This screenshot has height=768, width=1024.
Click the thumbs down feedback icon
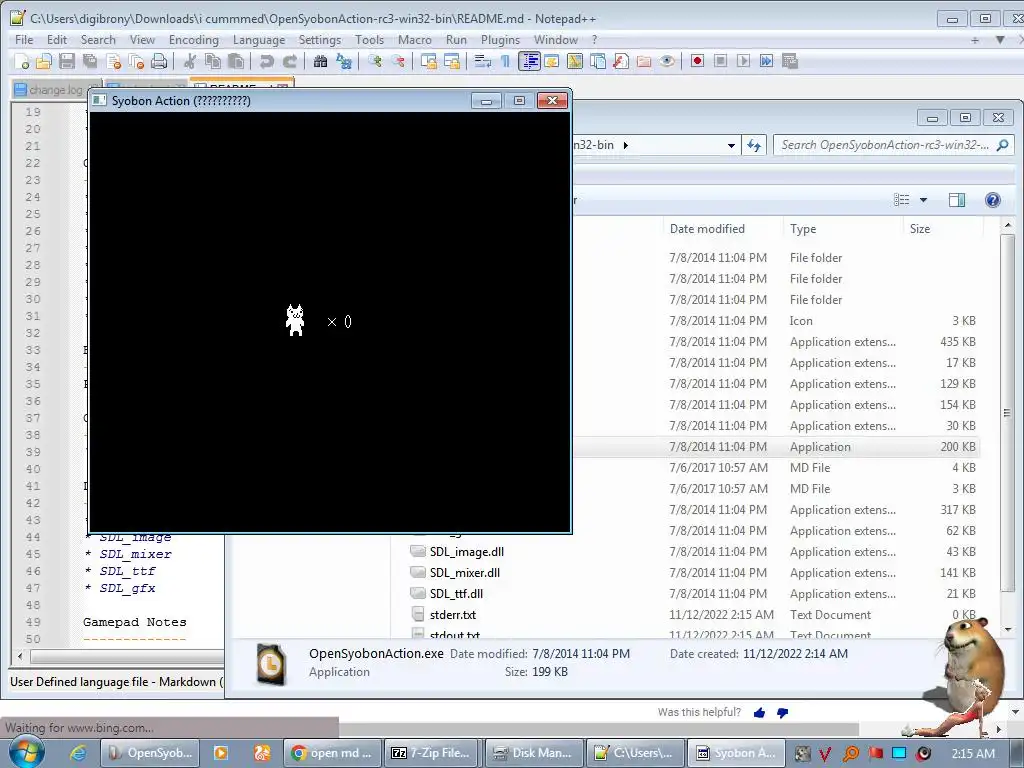[782, 713]
